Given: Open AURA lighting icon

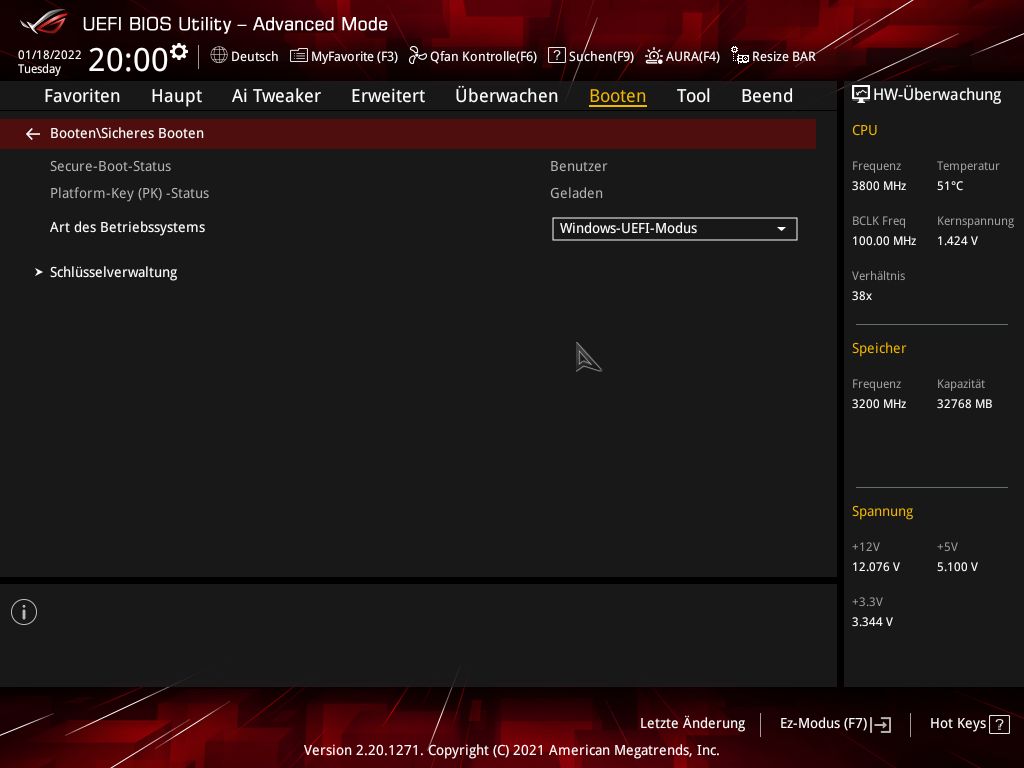Looking at the screenshot, I should click(654, 56).
